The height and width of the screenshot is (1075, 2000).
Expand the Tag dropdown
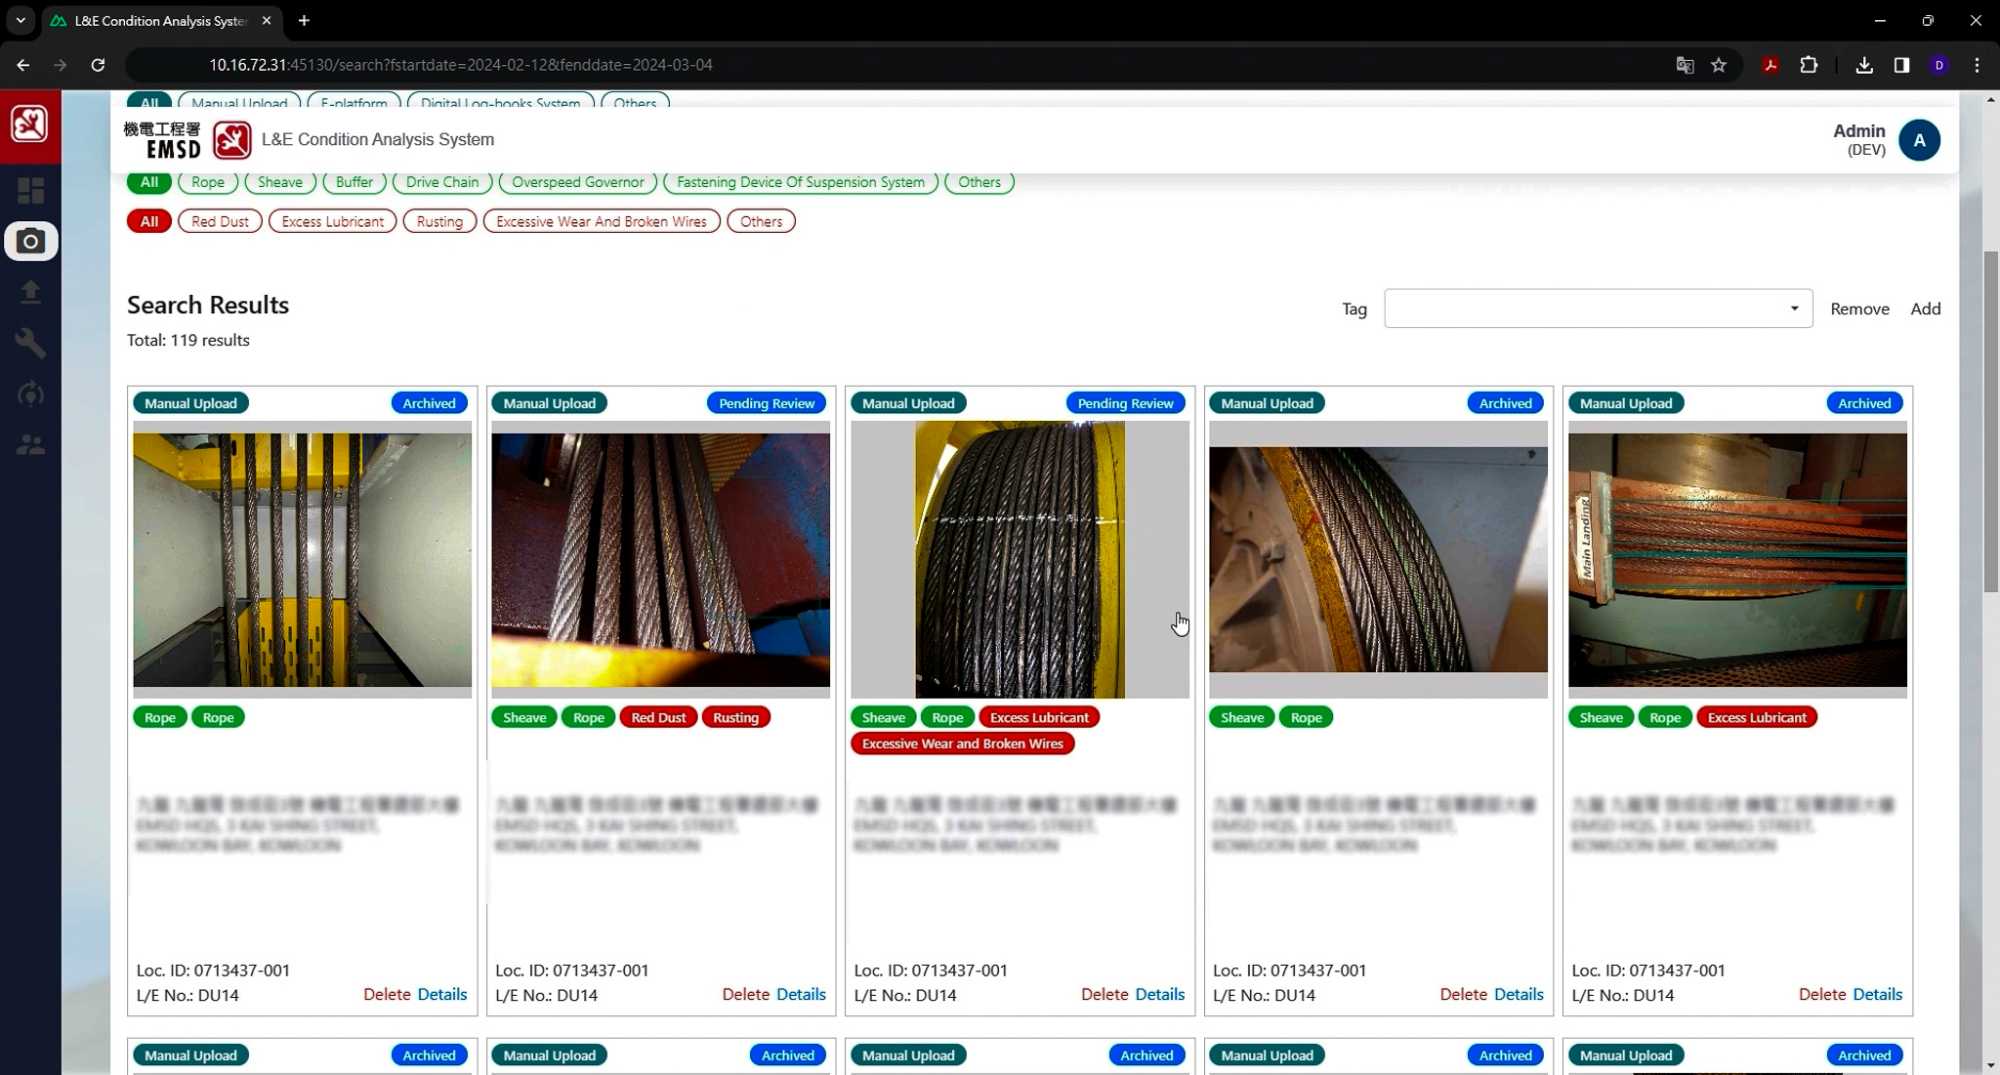[1597, 309]
